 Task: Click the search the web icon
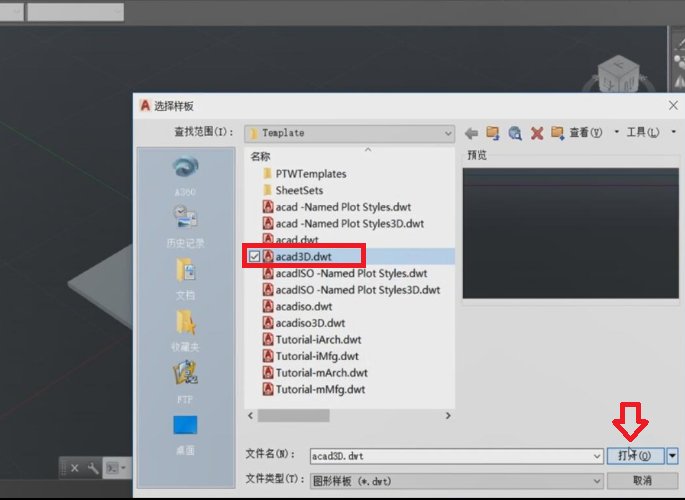pos(515,133)
